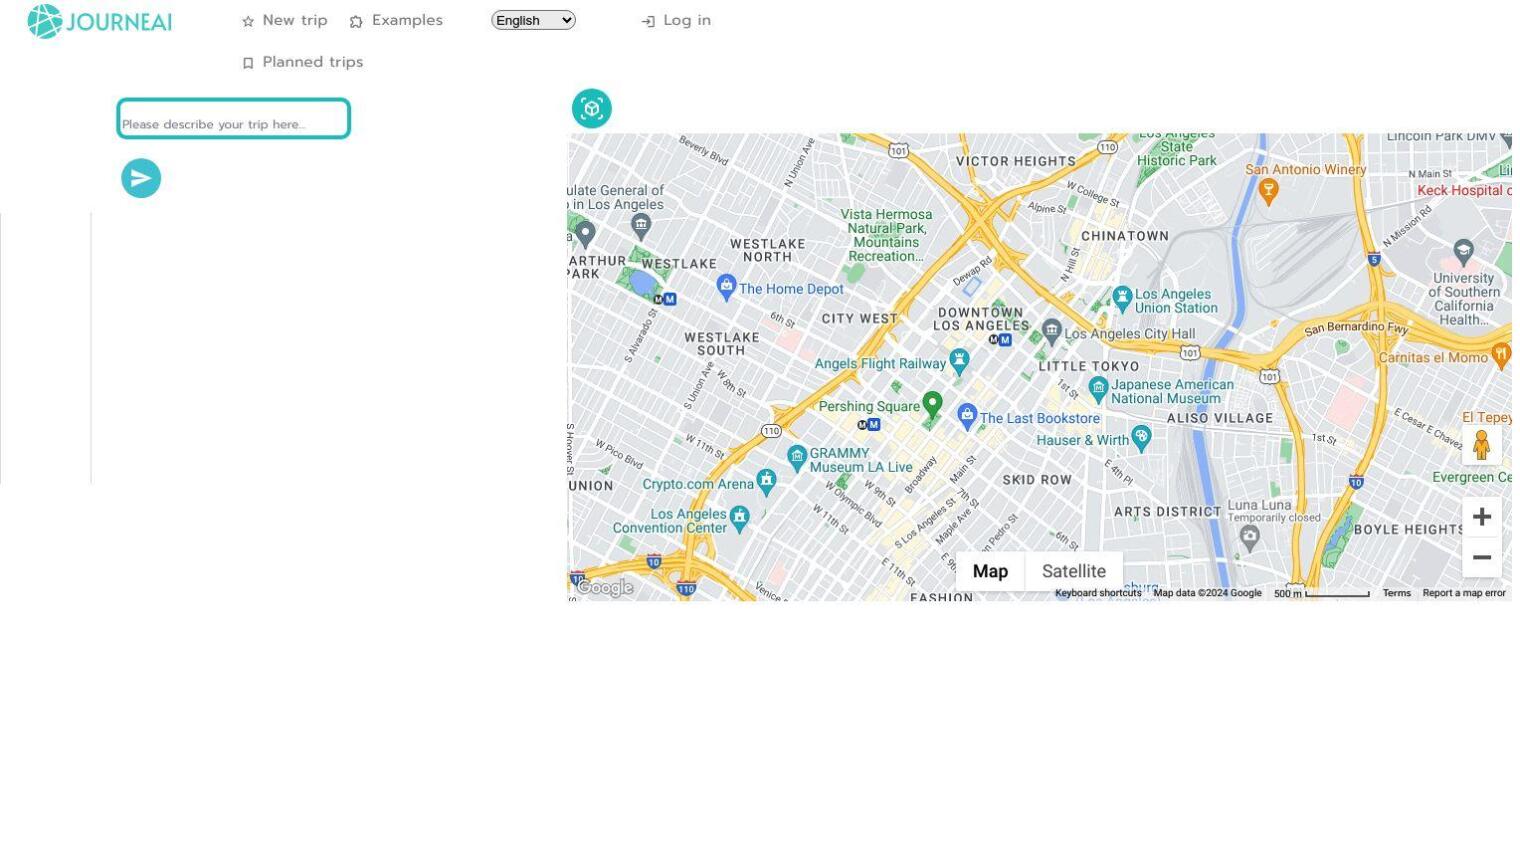The image size is (1520, 855).
Task: Click the GRAMMY Museum LA Live pin
Action: 797,458
